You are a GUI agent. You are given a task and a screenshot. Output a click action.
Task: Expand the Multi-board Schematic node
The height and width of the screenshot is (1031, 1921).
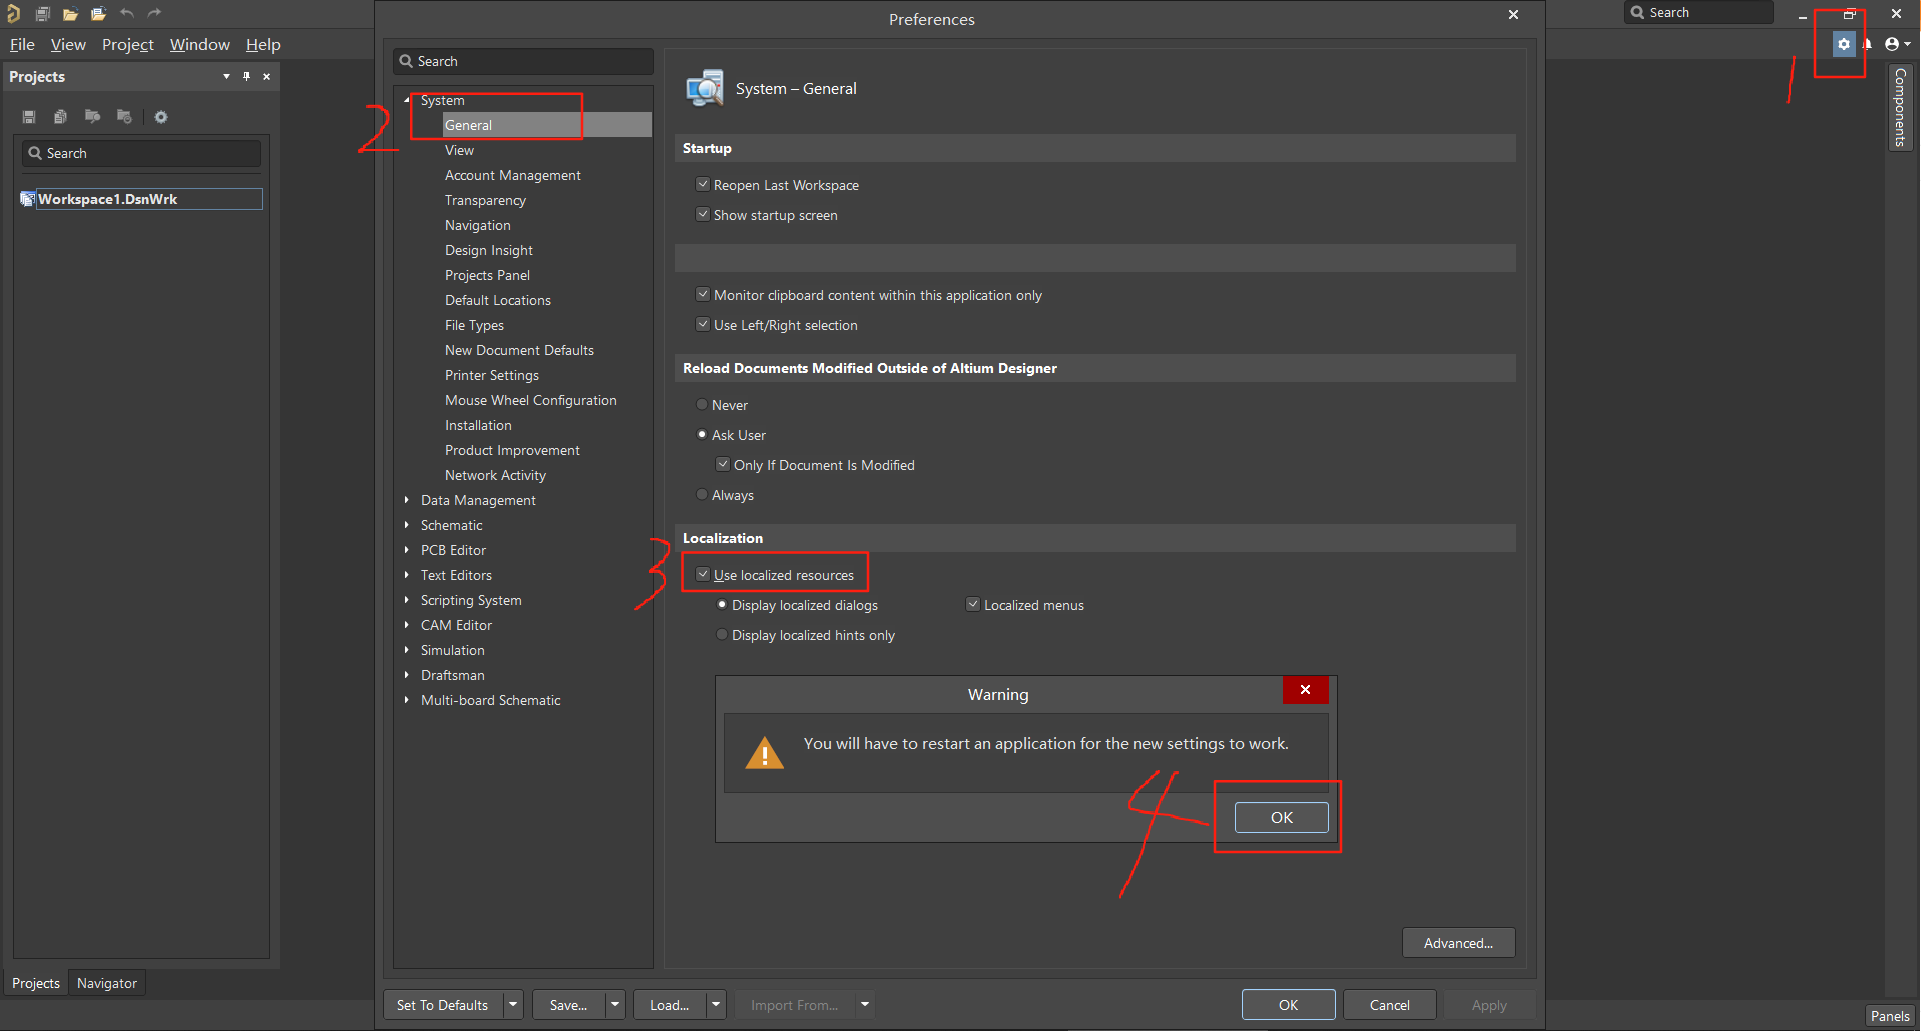407,700
